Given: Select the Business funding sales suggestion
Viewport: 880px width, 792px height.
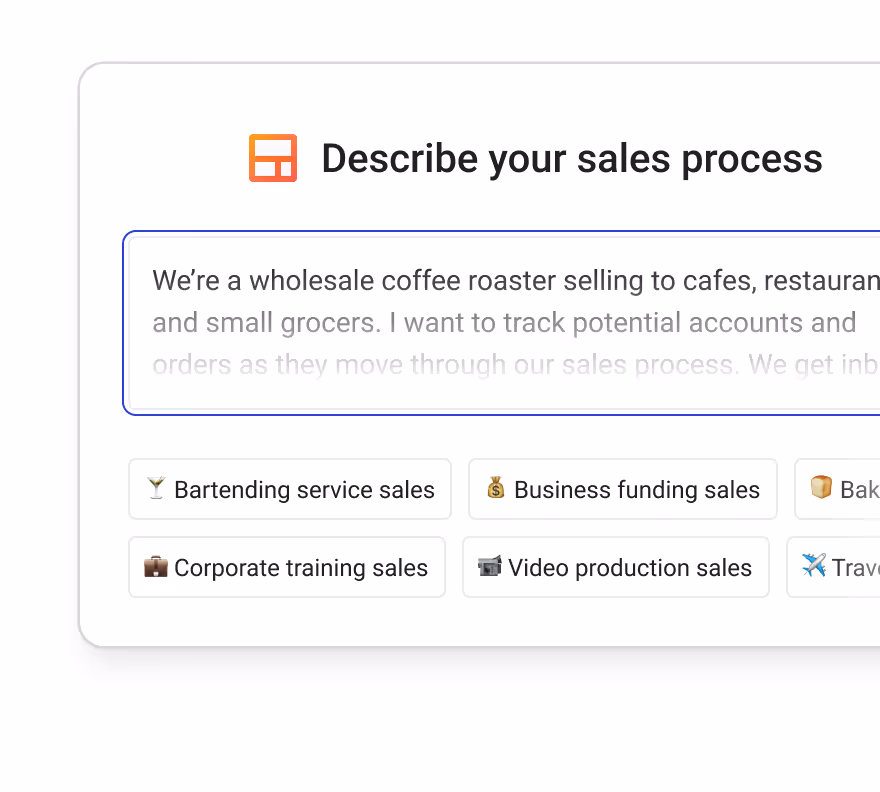Looking at the screenshot, I should (x=622, y=489).
